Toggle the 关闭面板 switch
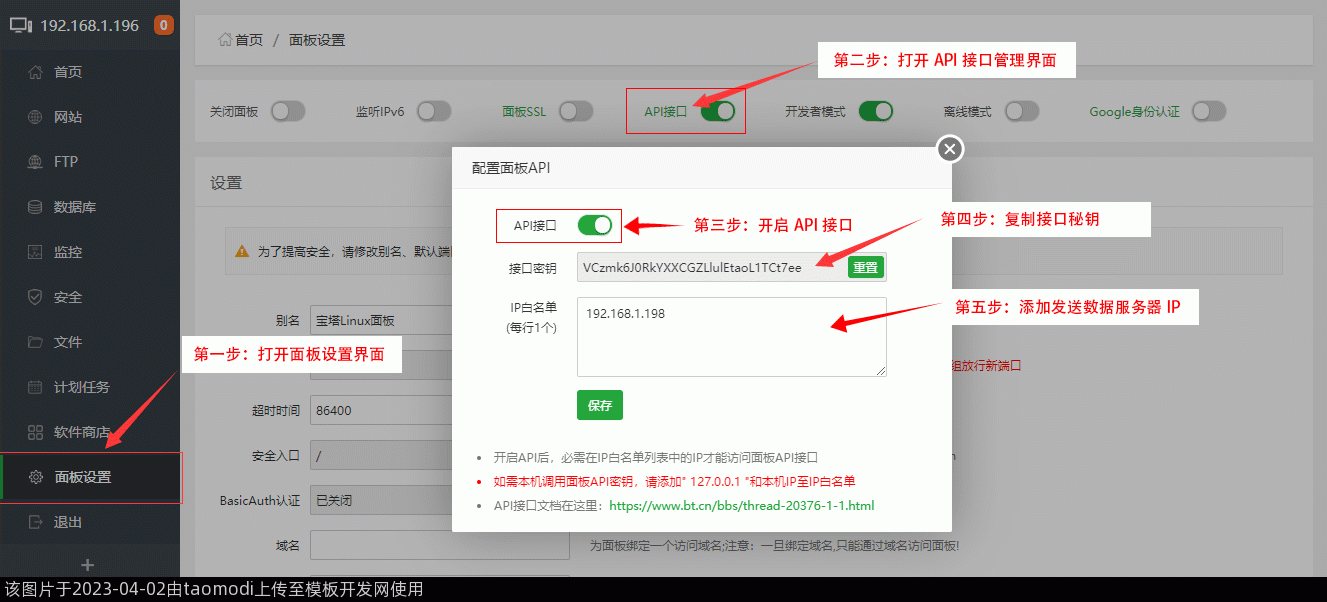Screen dimensions: 1327x602 (x=287, y=111)
